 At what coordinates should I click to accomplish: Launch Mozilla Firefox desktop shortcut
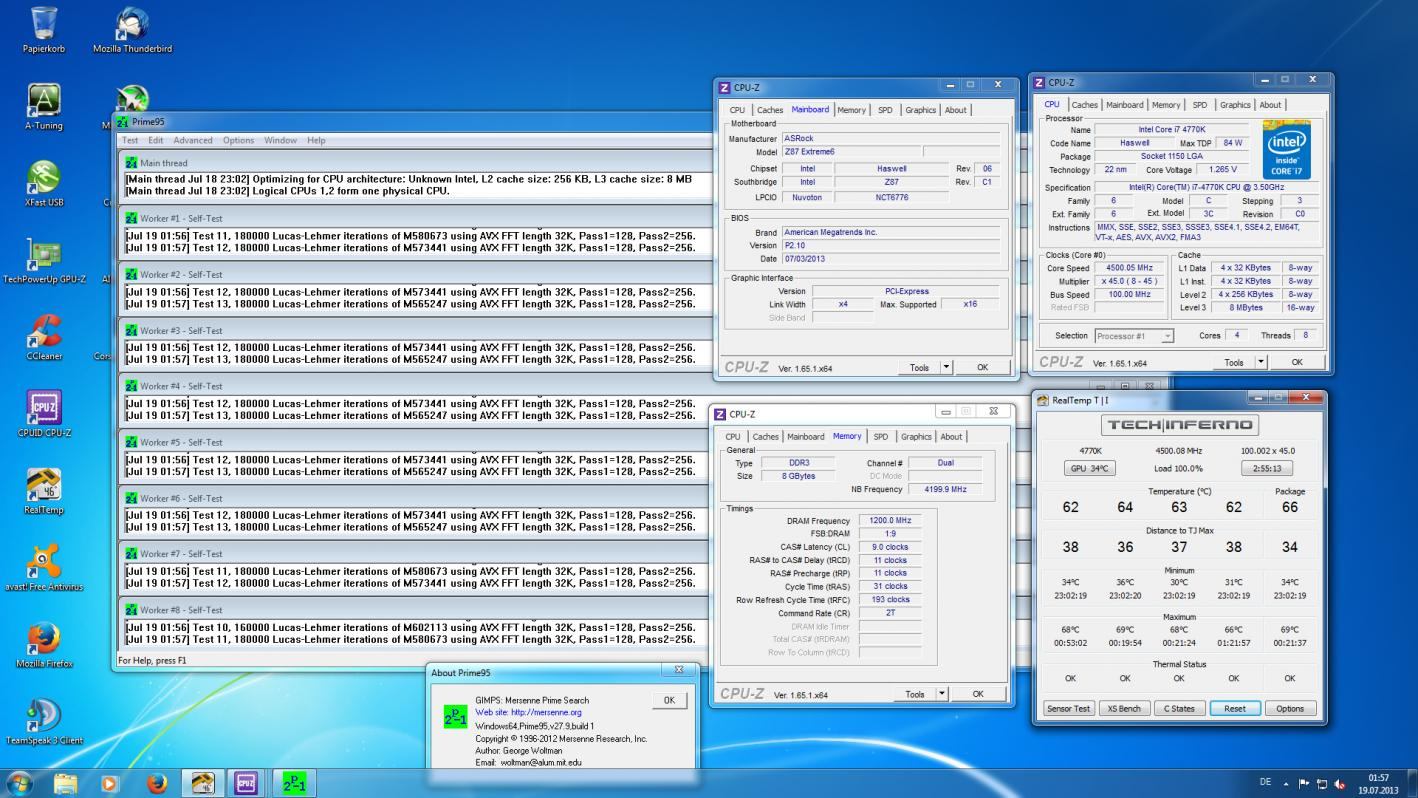click(44, 646)
